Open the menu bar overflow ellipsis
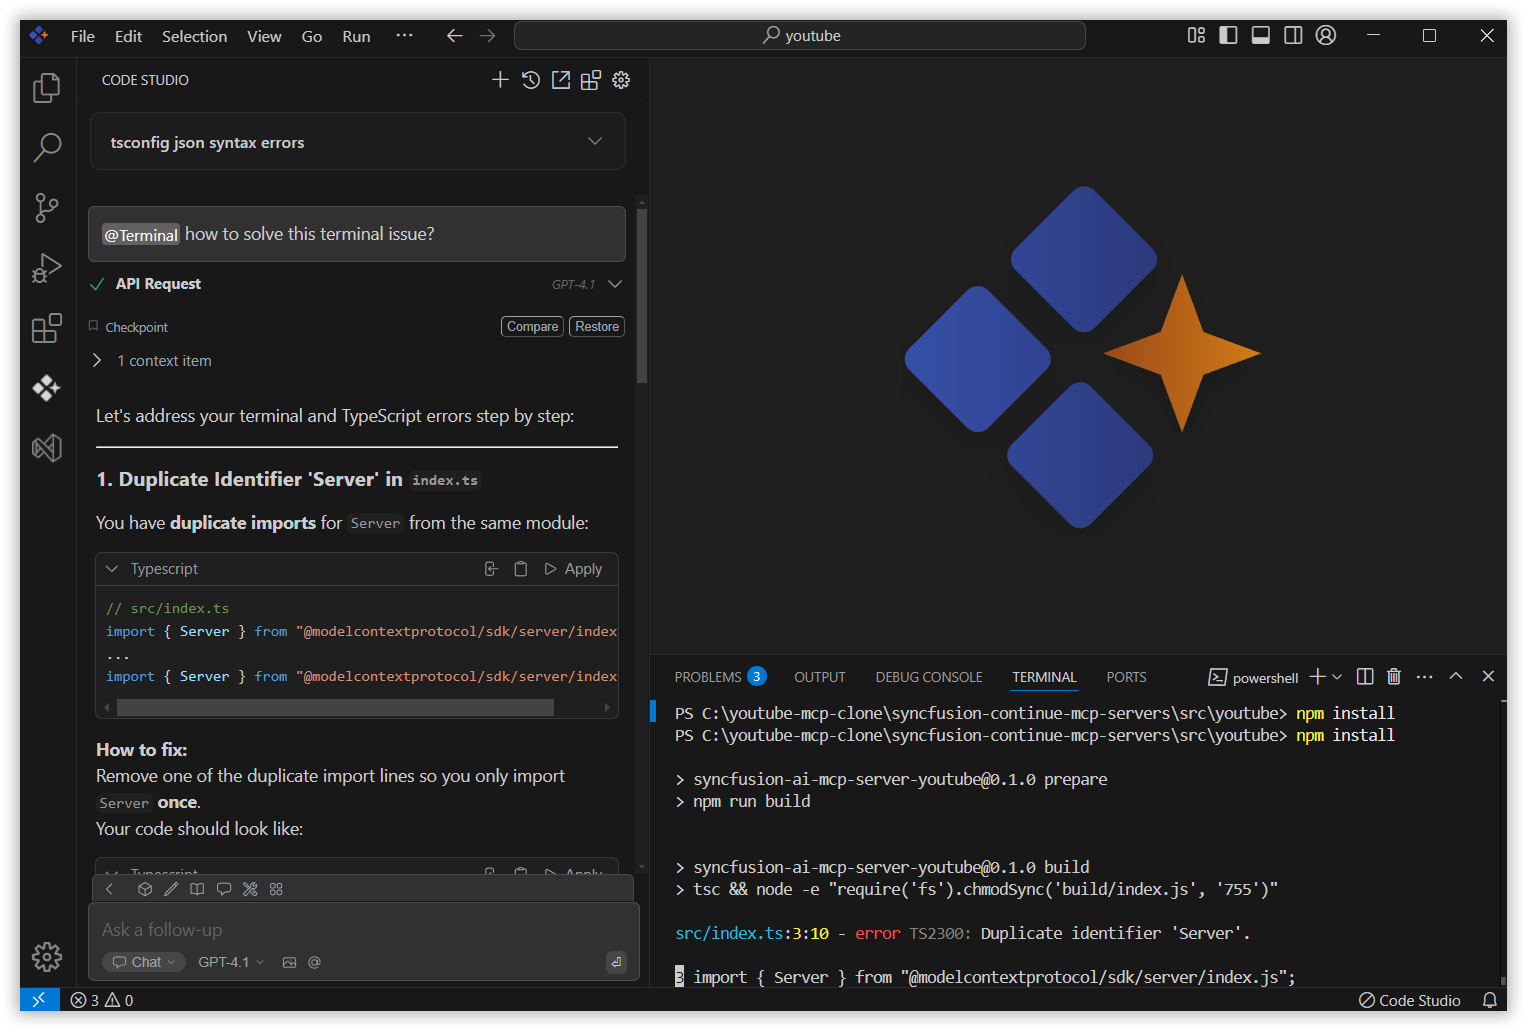This screenshot has height=1031, width=1527. 404,35
